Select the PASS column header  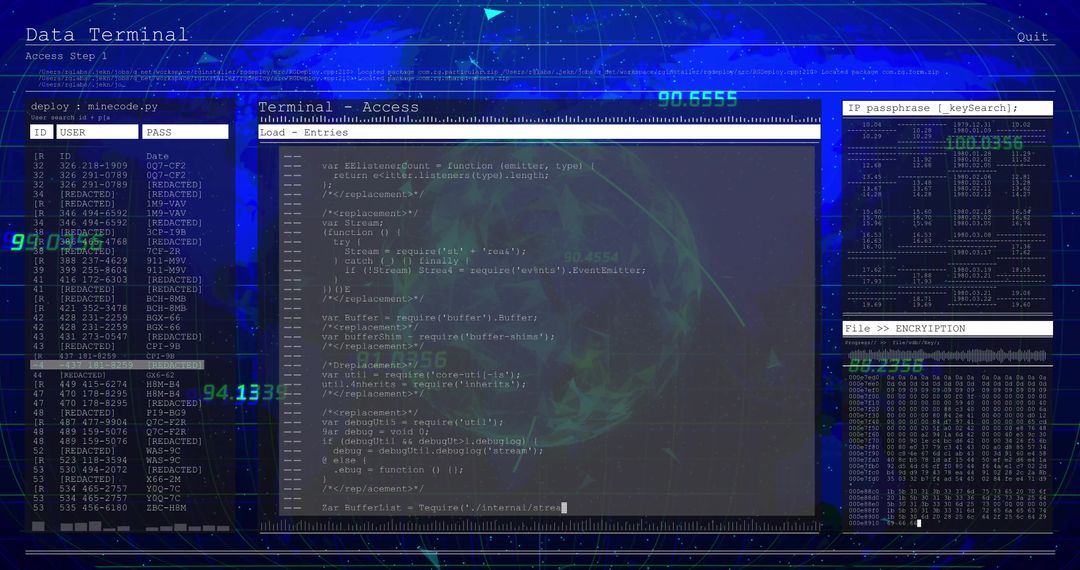click(185, 132)
